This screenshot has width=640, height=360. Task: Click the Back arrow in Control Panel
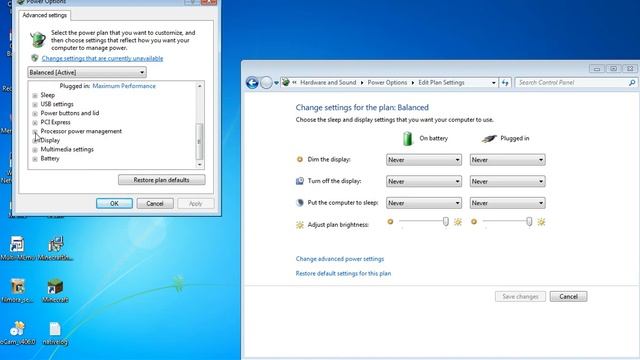(252, 83)
